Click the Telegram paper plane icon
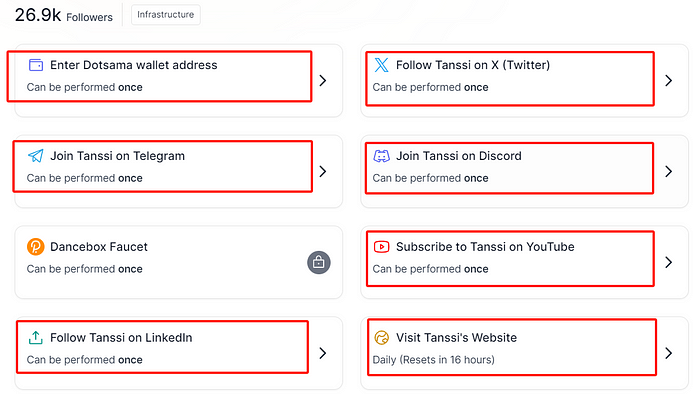The image size is (700, 402). point(36,156)
